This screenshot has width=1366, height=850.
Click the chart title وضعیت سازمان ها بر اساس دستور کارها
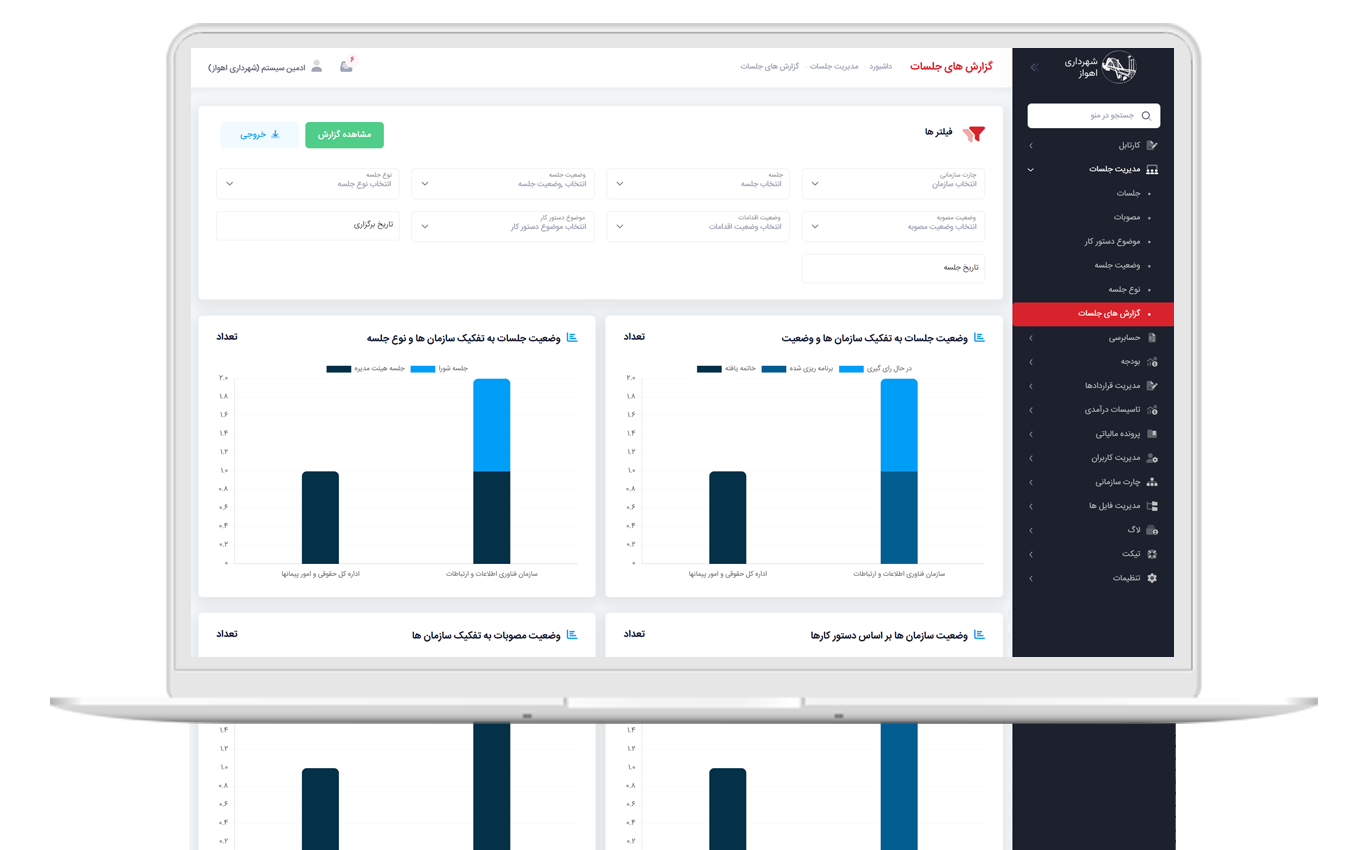click(890, 635)
